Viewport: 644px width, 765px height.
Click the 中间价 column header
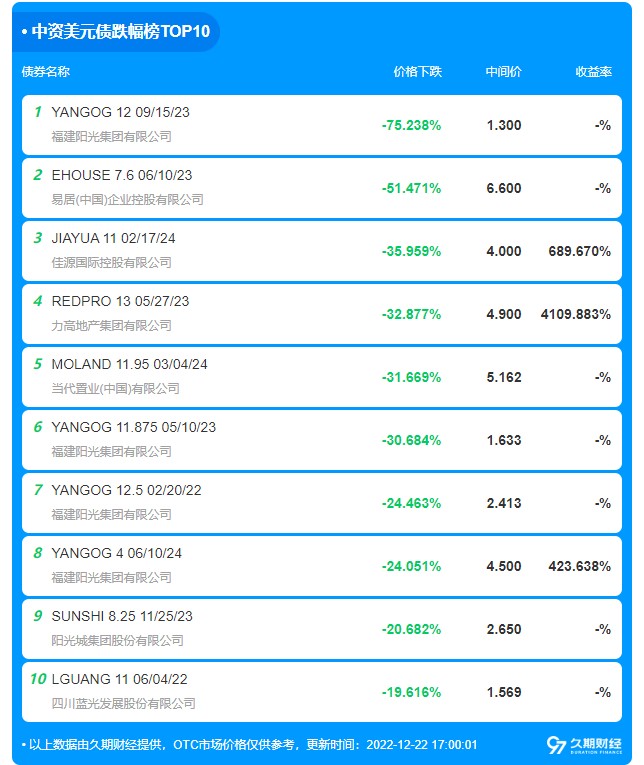click(x=503, y=72)
